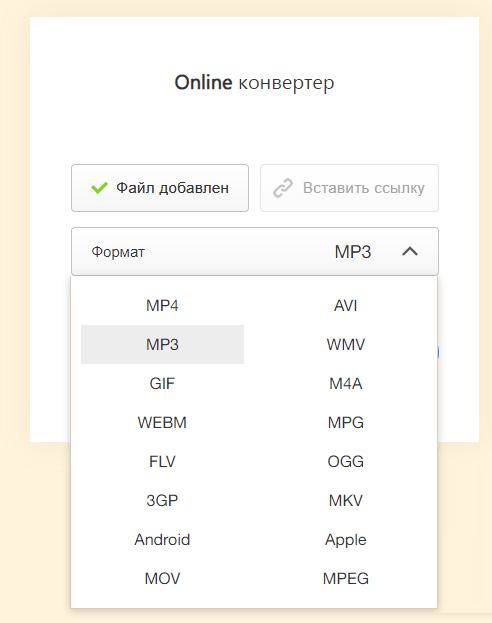Pick M4A audio format

tap(346, 383)
